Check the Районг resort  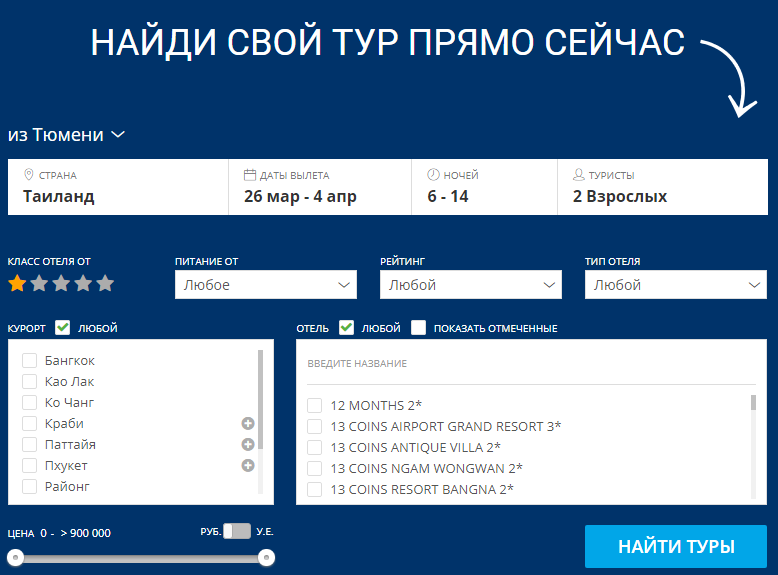(29, 486)
